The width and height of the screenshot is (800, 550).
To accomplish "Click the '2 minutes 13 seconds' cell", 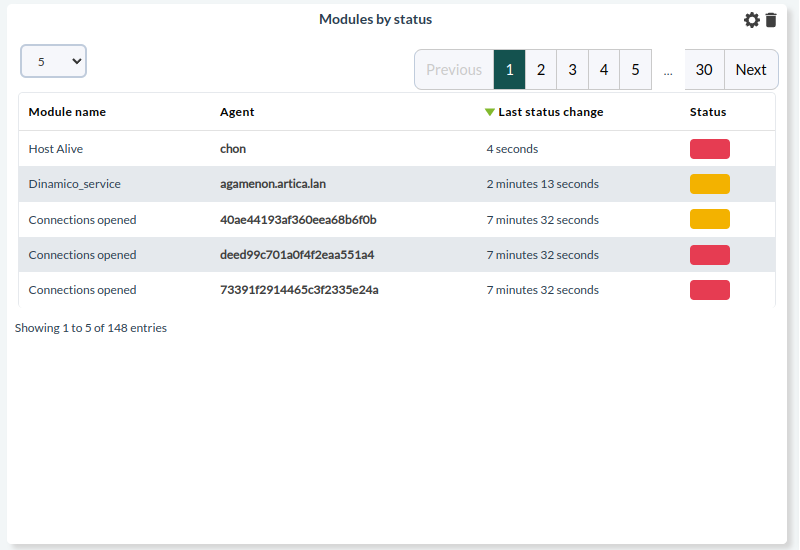I will coord(542,184).
